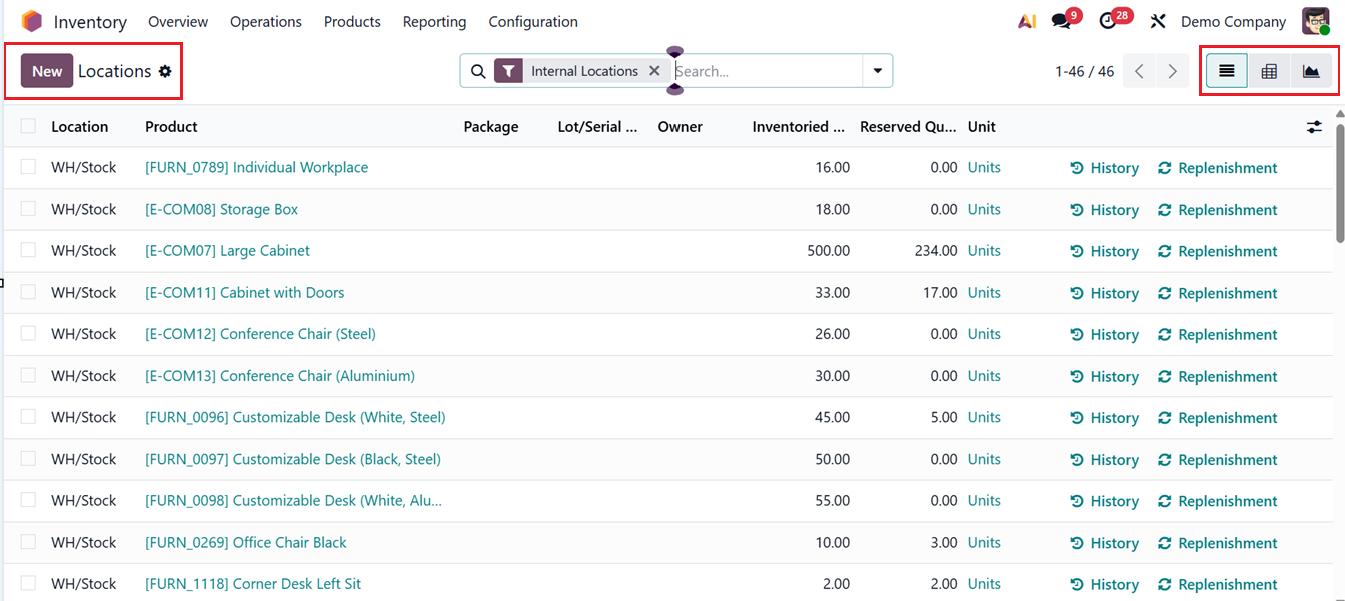Toggle the select-all rows checkbox

(x=28, y=126)
